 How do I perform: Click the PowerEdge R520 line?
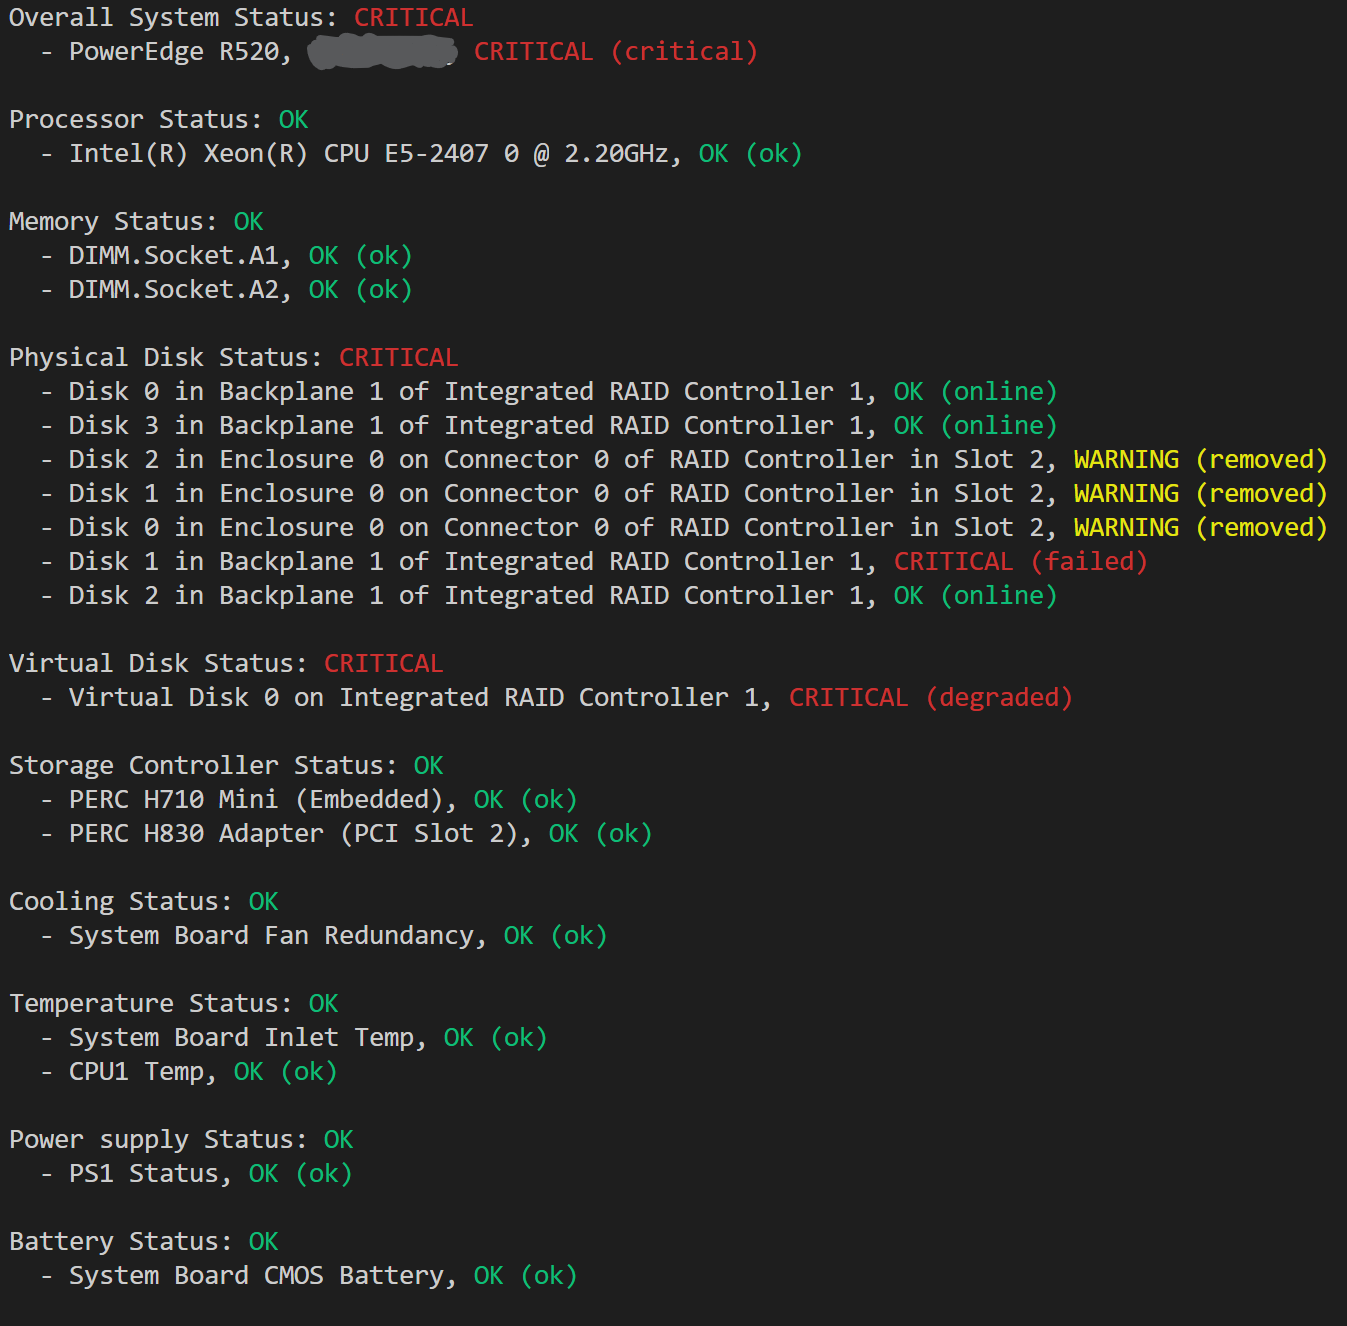[398, 52]
